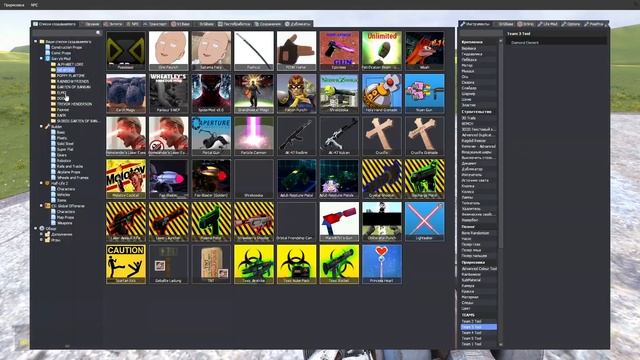Collapse the Builder tree node
This screenshot has width=640, height=360.
click(41, 127)
